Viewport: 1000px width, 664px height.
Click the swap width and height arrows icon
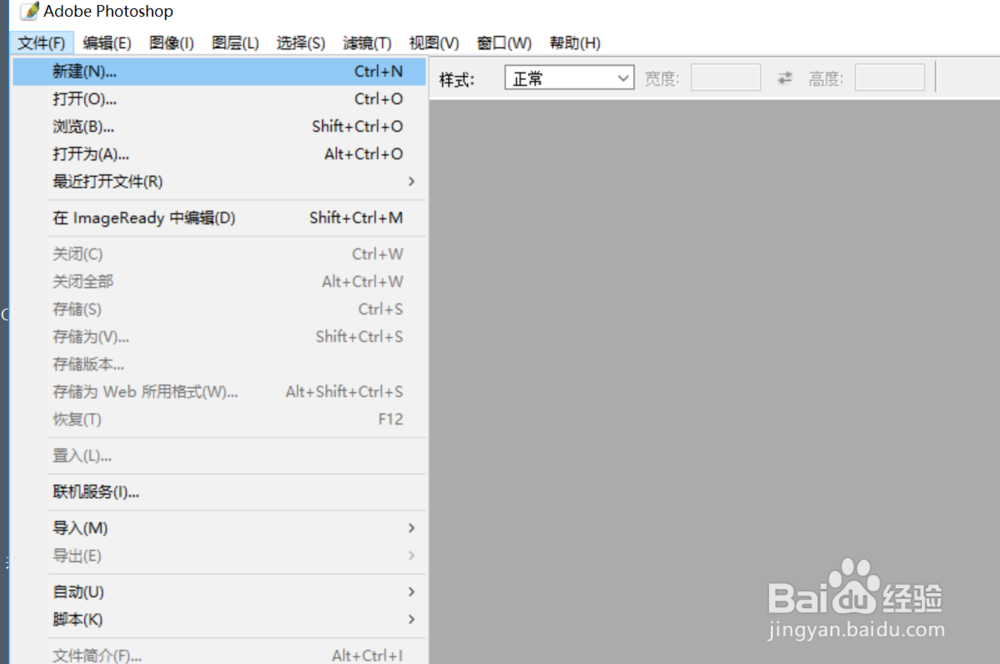point(784,78)
